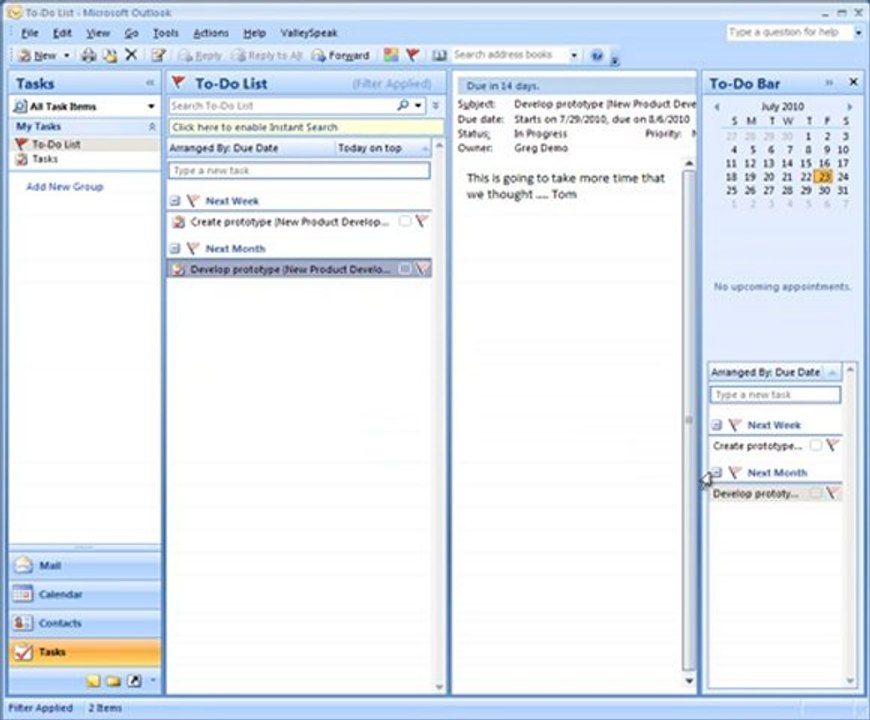Screen dimensions: 870x720
Task: Click the Print icon in toolbar
Action: pos(89,55)
